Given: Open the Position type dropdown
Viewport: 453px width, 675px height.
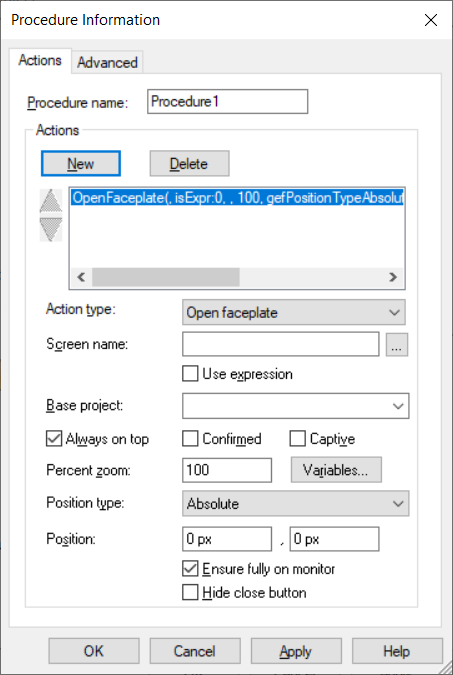Looking at the screenshot, I should click(x=295, y=503).
